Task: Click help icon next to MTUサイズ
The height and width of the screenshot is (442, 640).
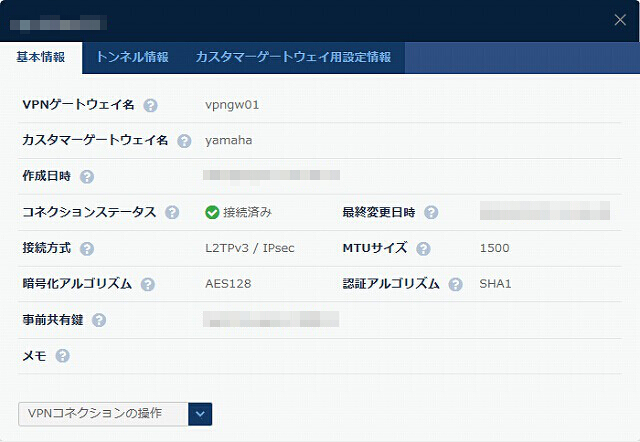Action: pos(423,249)
